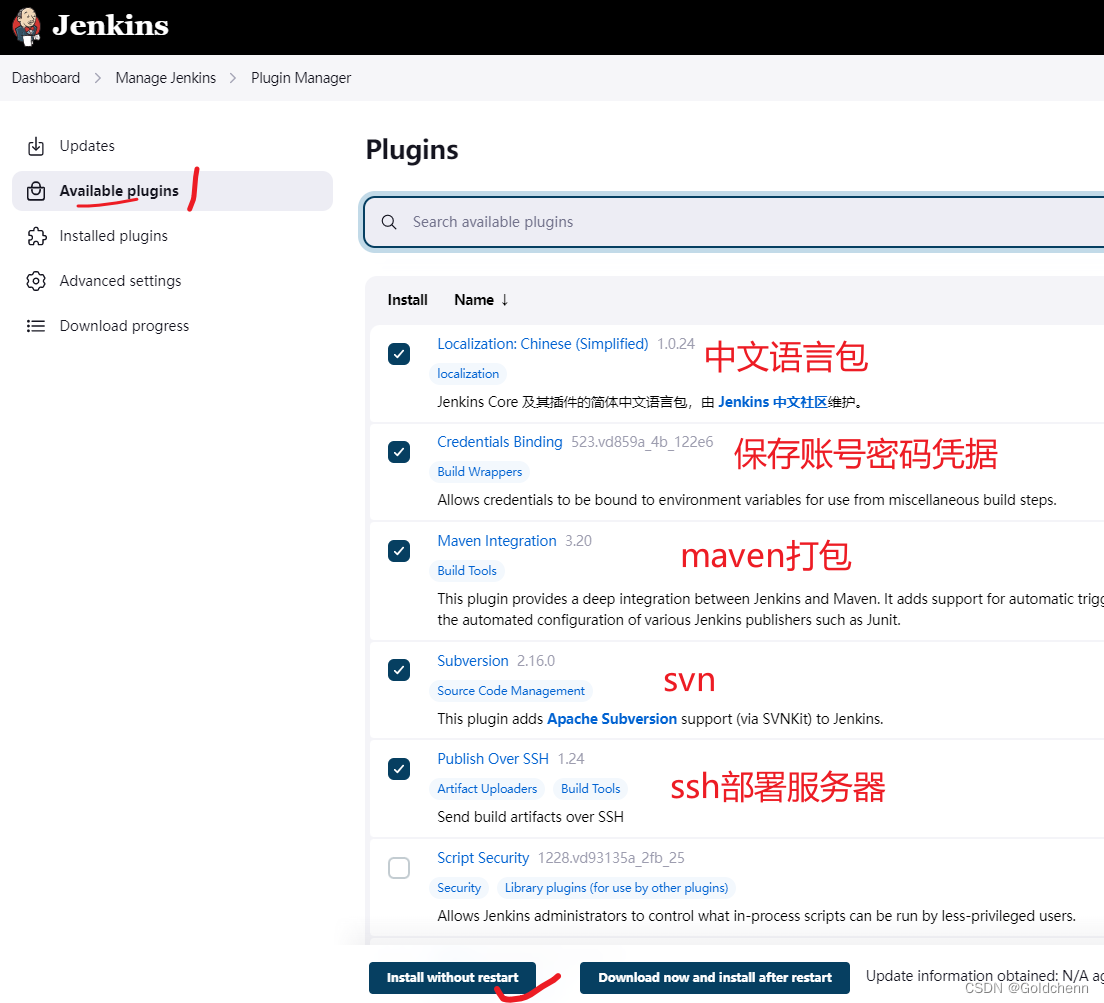
Task: Uncheck the Localization: Chinese (Simplified) plugin
Action: point(399,354)
